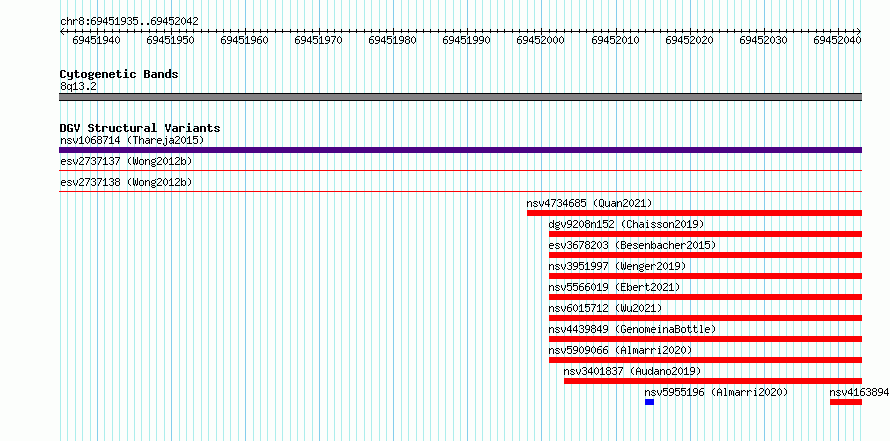This screenshot has width=890, height=441.
Task: Select the red bar under dgv9208n152
Action: tap(706, 234)
